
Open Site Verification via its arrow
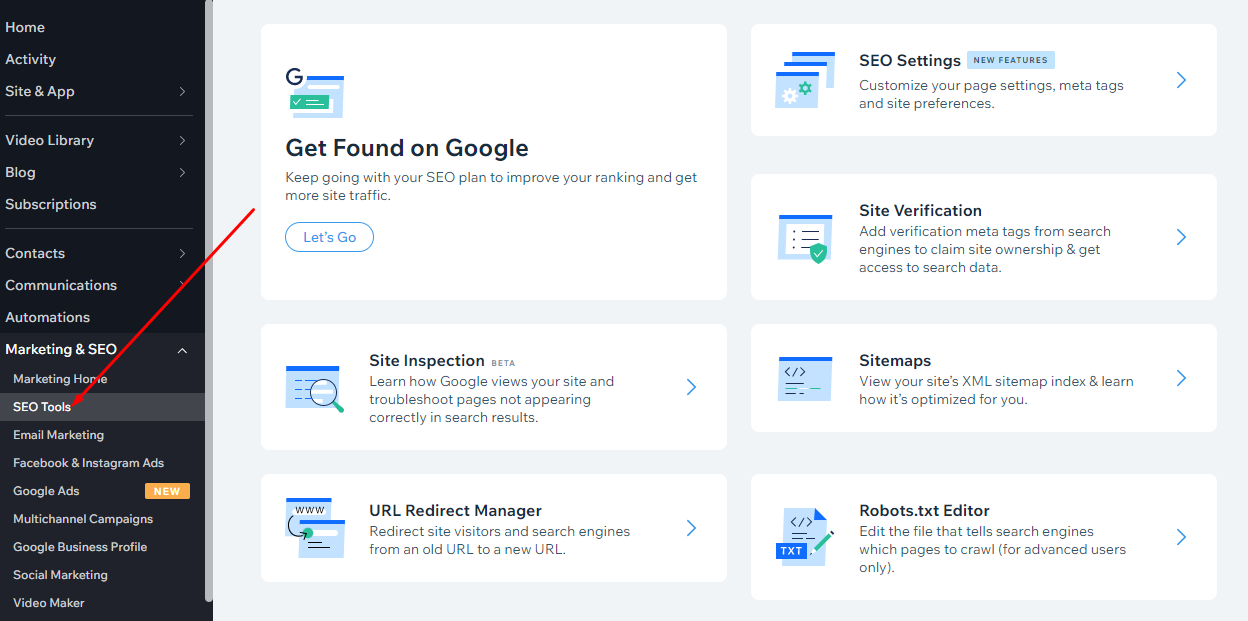pyautogui.click(x=1181, y=237)
